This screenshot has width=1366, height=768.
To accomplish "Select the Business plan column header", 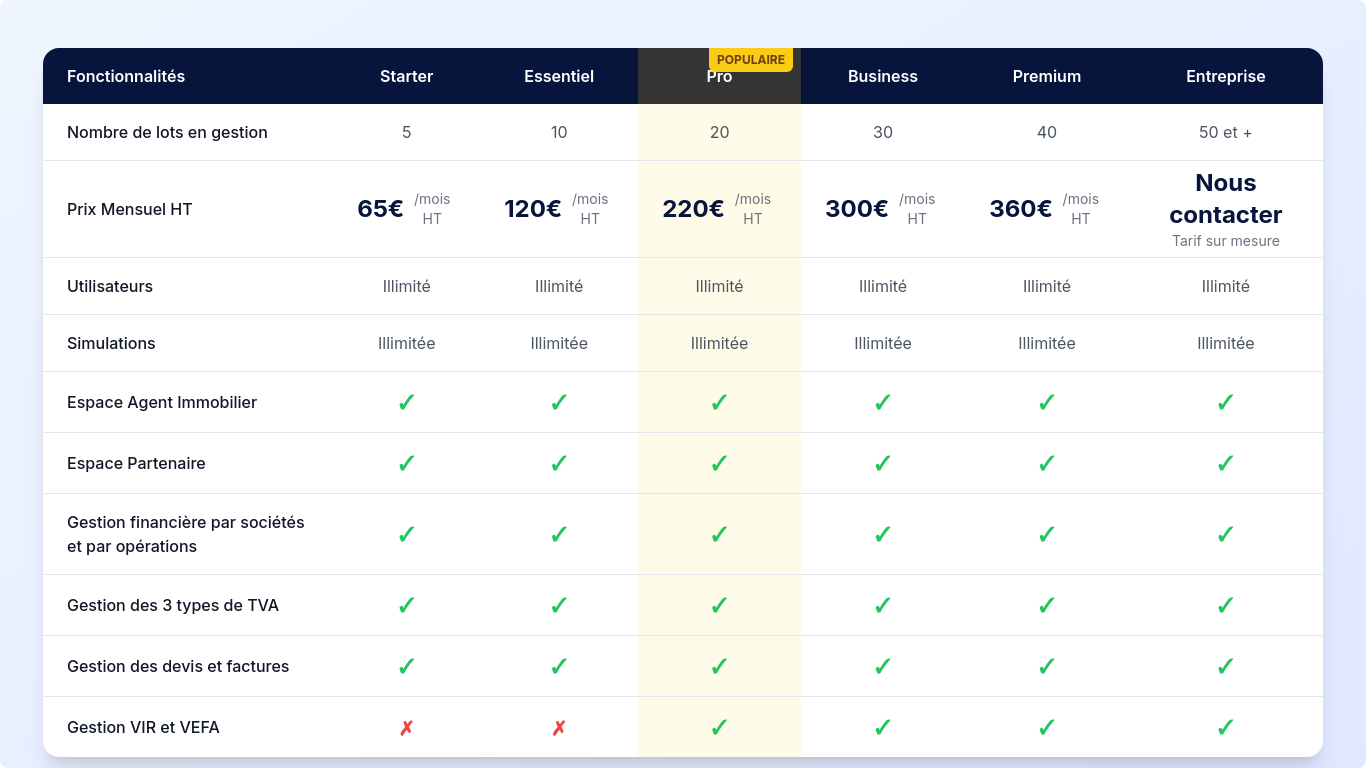I will tap(882, 77).
